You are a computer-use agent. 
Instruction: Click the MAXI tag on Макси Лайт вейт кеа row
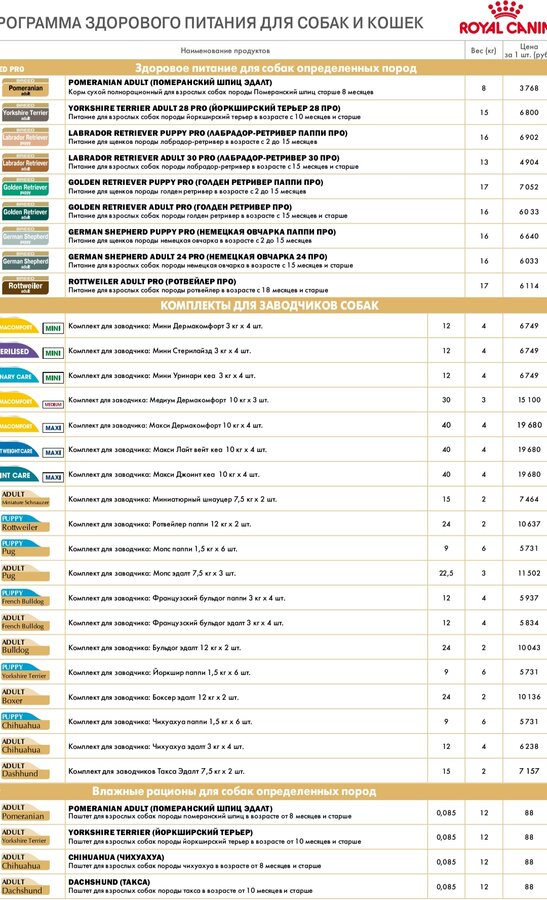[53, 453]
